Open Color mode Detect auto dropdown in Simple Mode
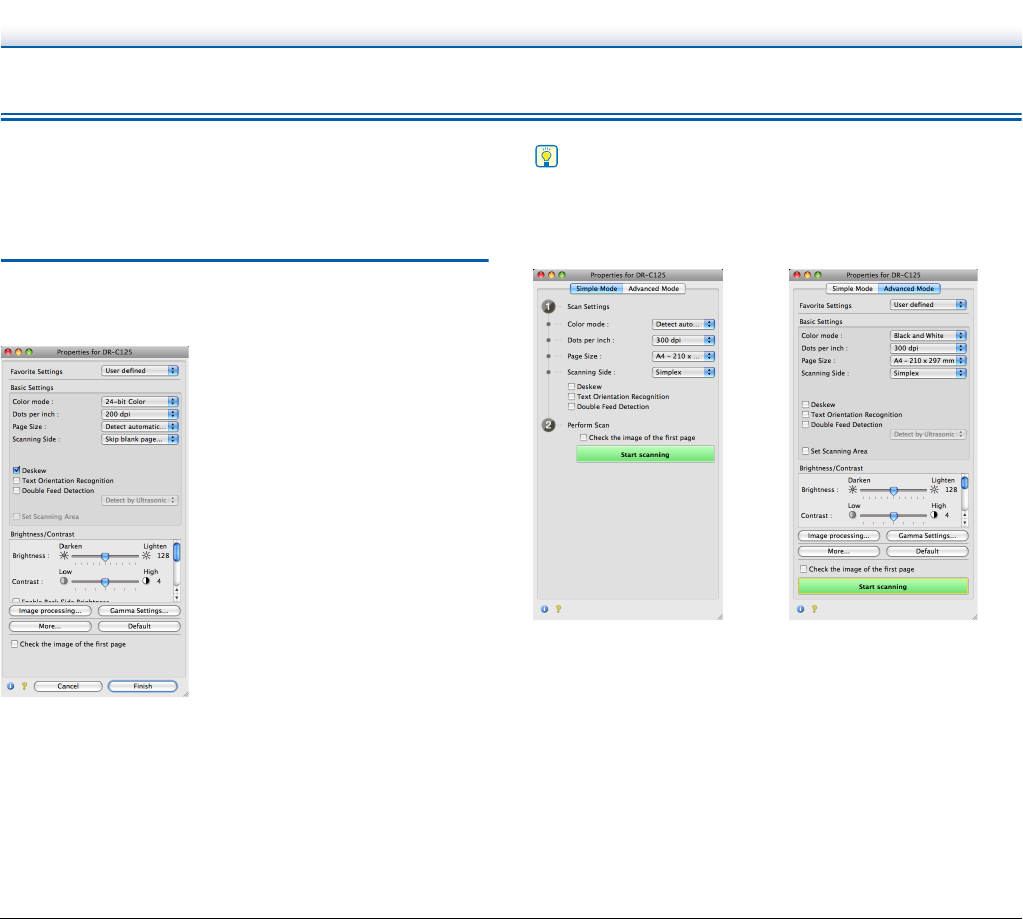Screen dimensions: 1023x919 tap(683, 324)
